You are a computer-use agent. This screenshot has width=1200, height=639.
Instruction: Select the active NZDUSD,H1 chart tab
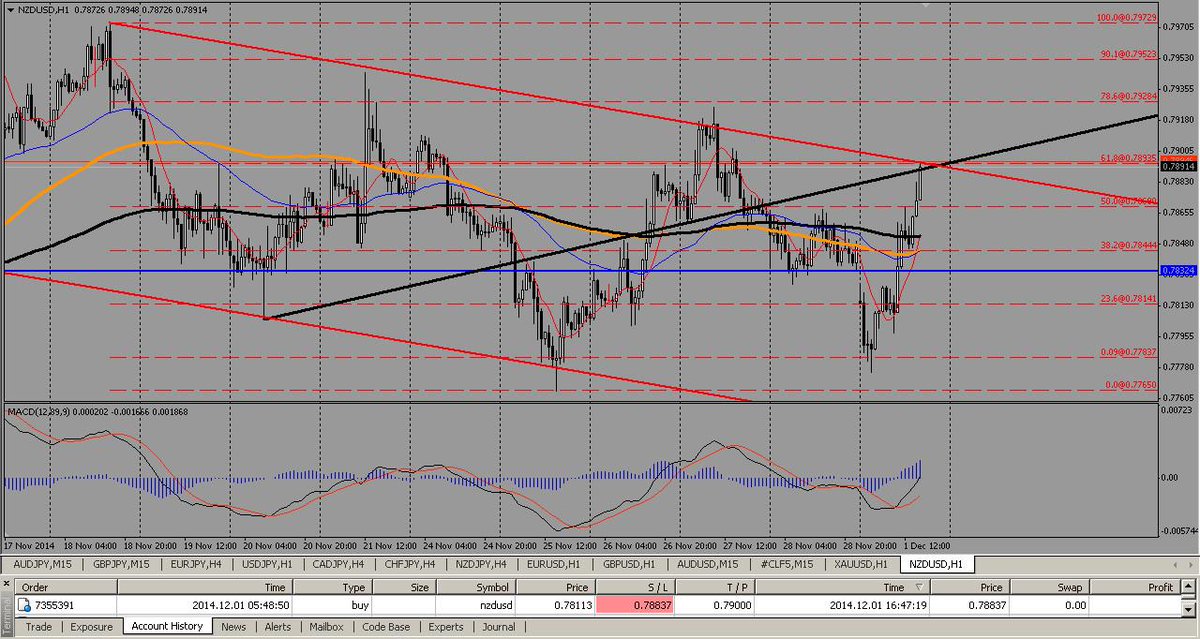(x=936, y=564)
